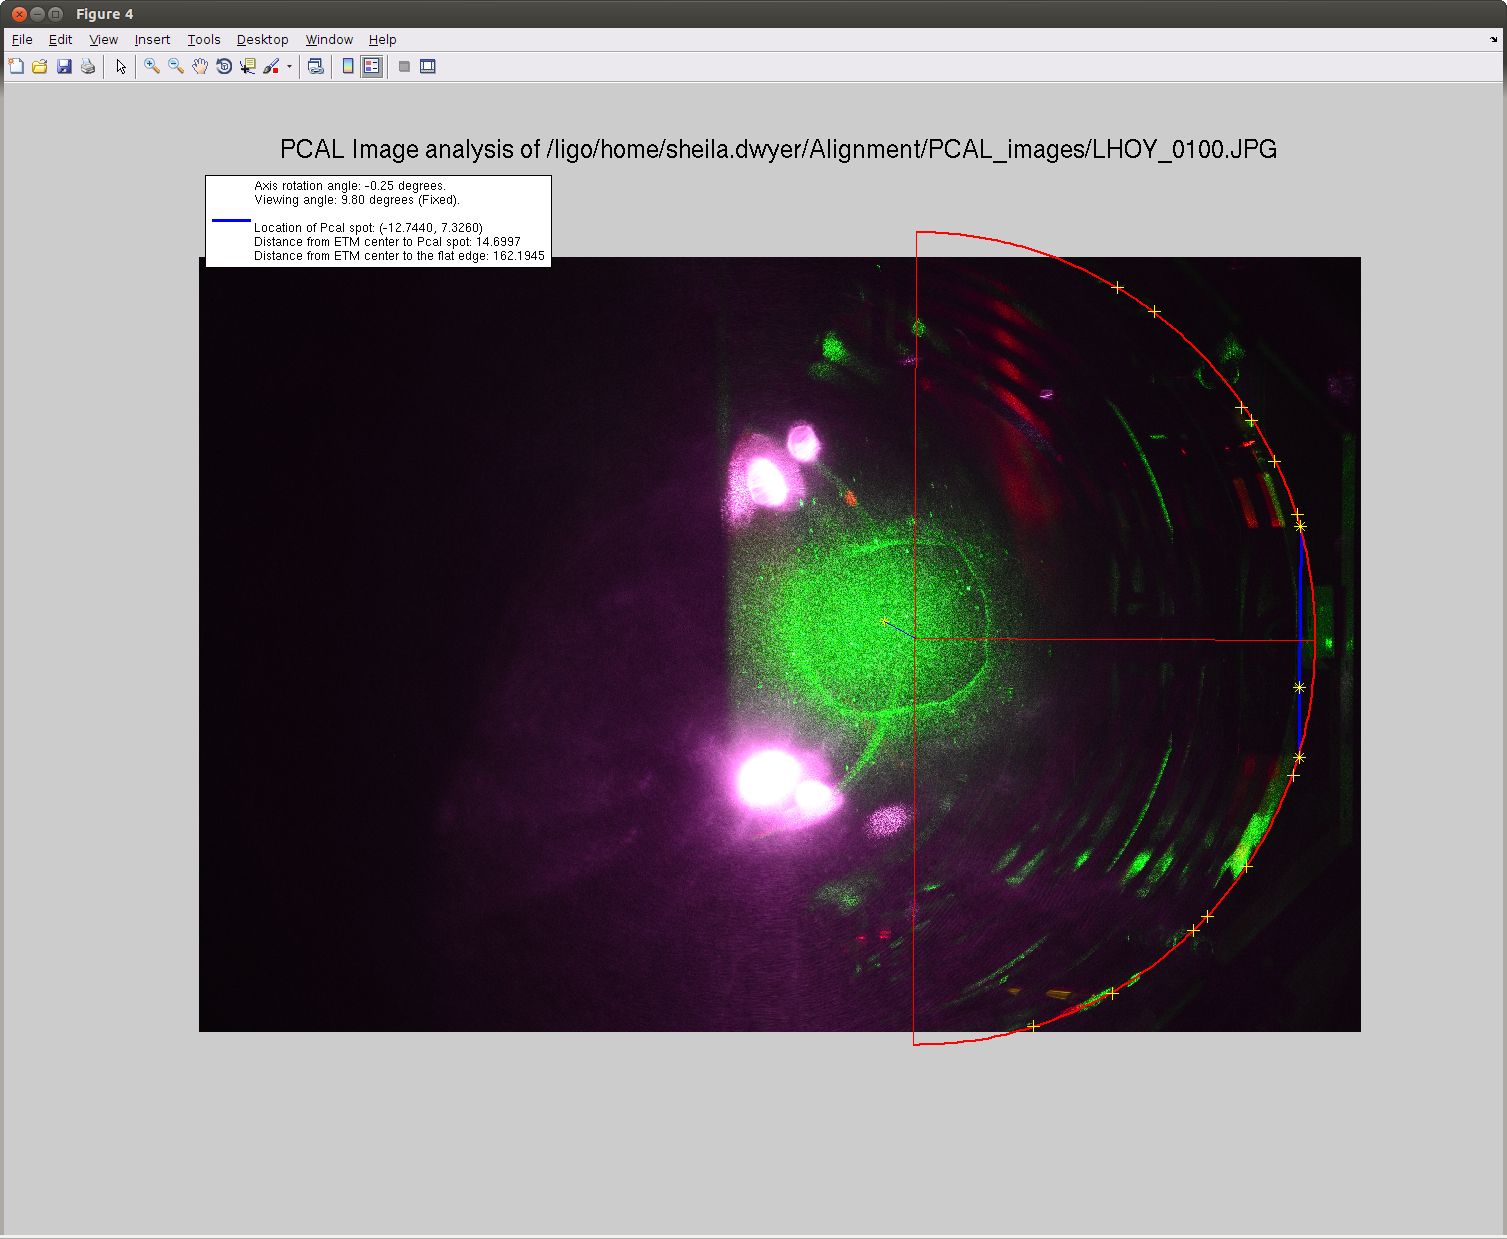The height and width of the screenshot is (1239, 1507).
Task: Select the Zoom In magnifier tool
Action: pos(152,67)
